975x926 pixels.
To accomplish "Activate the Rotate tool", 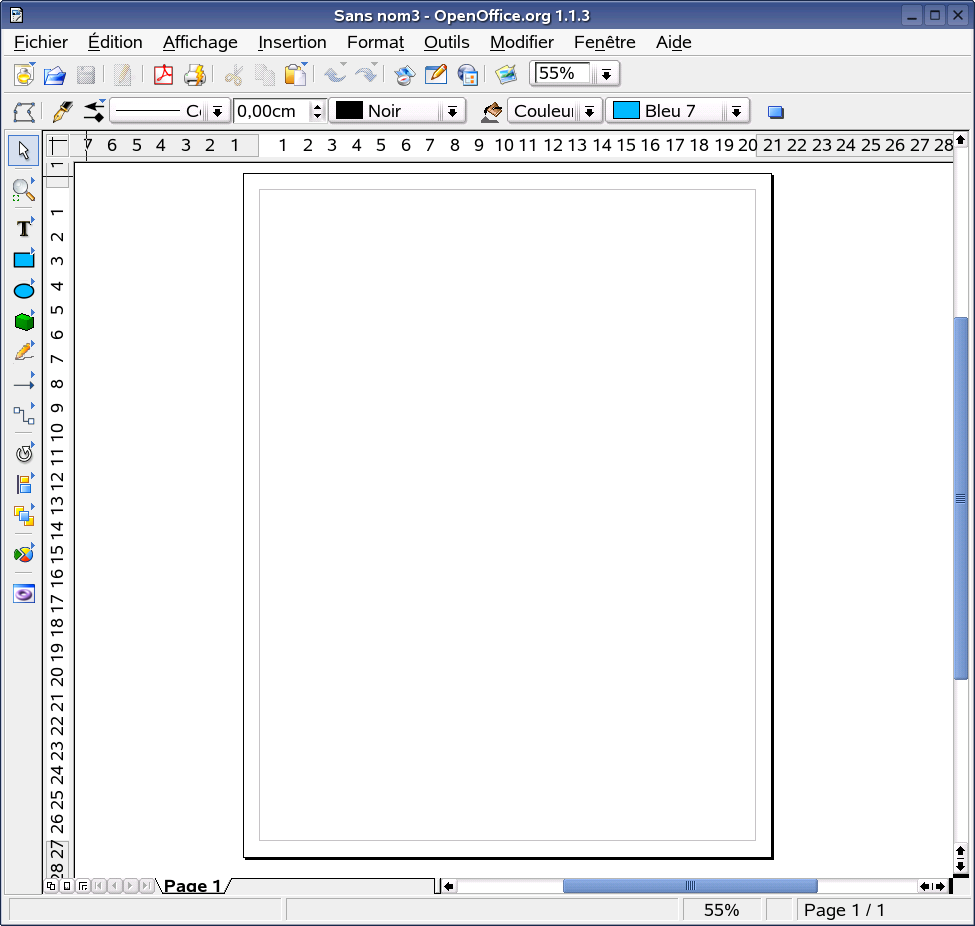I will pyautogui.click(x=22, y=452).
